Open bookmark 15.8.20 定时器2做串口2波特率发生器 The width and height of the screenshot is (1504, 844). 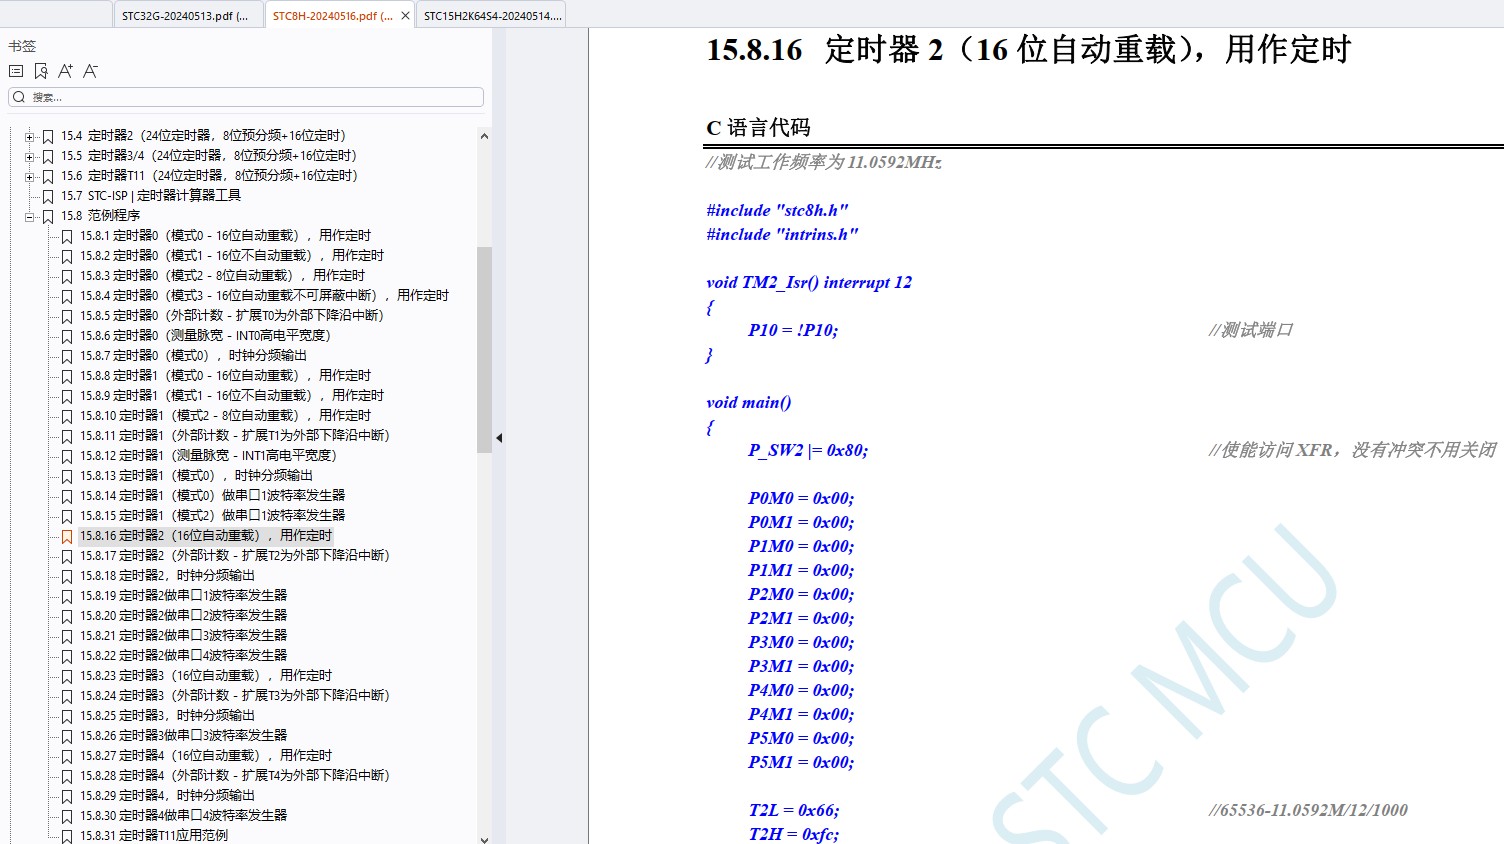(183, 616)
